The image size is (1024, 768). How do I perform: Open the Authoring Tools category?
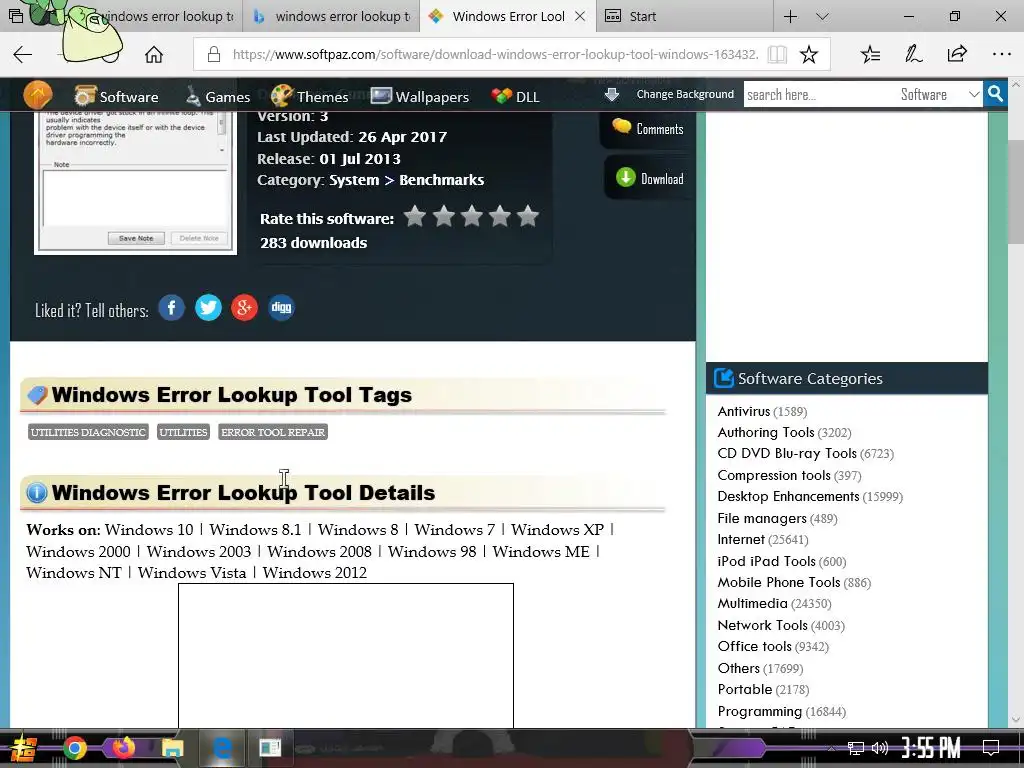pos(766,432)
